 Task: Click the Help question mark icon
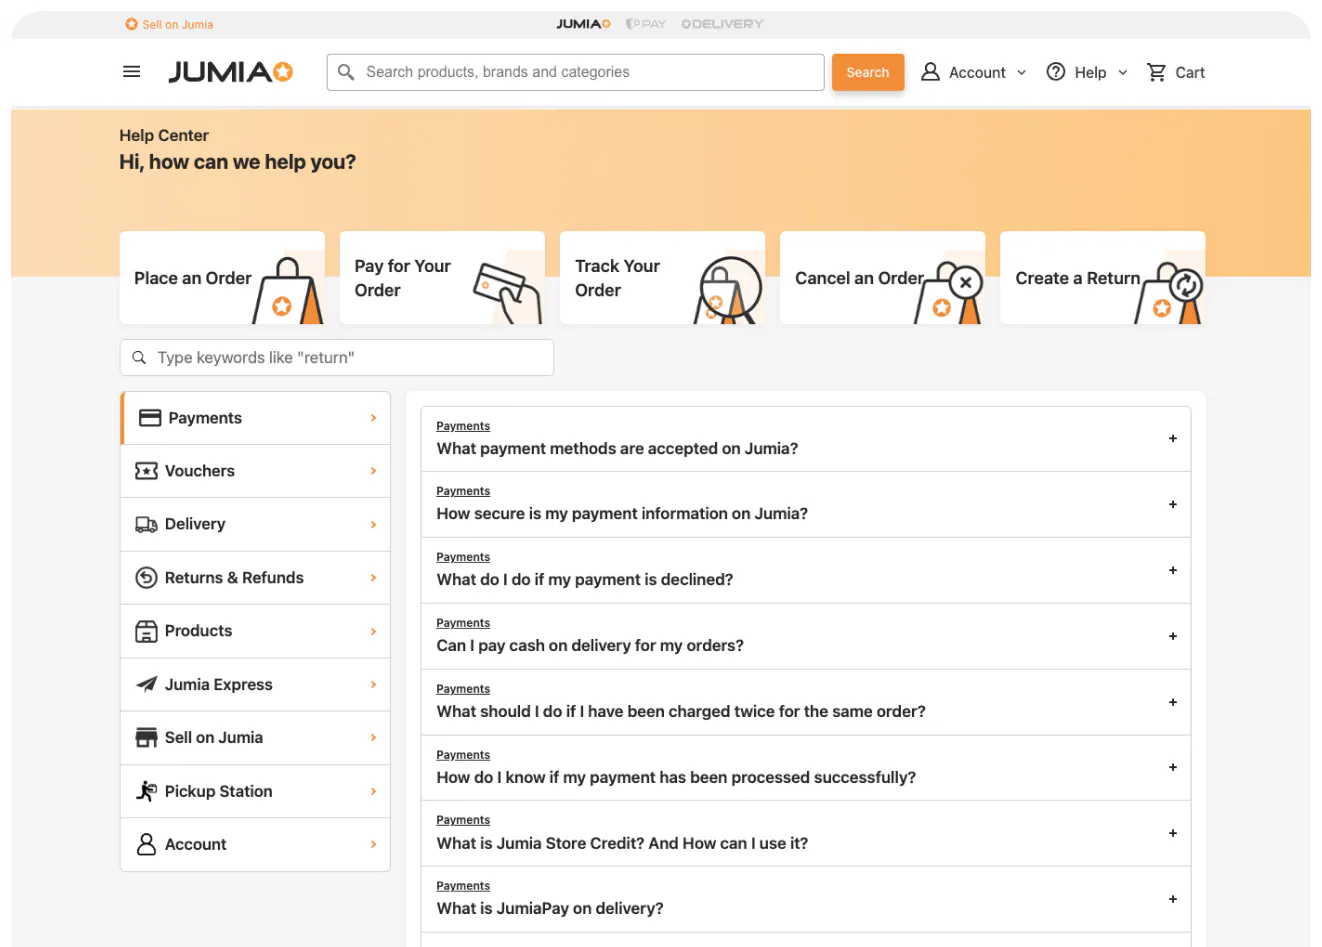click(x=1055, y=72)
